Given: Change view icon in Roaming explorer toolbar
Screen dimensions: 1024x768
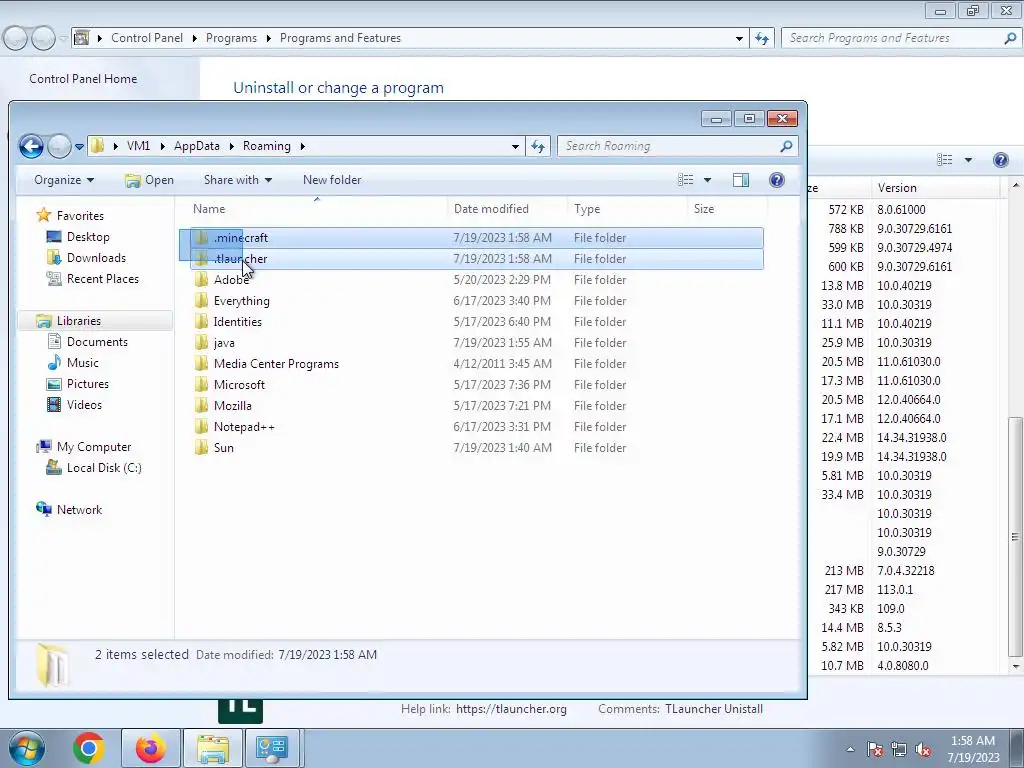Looking at the screenshot, I should click(685, 180).
